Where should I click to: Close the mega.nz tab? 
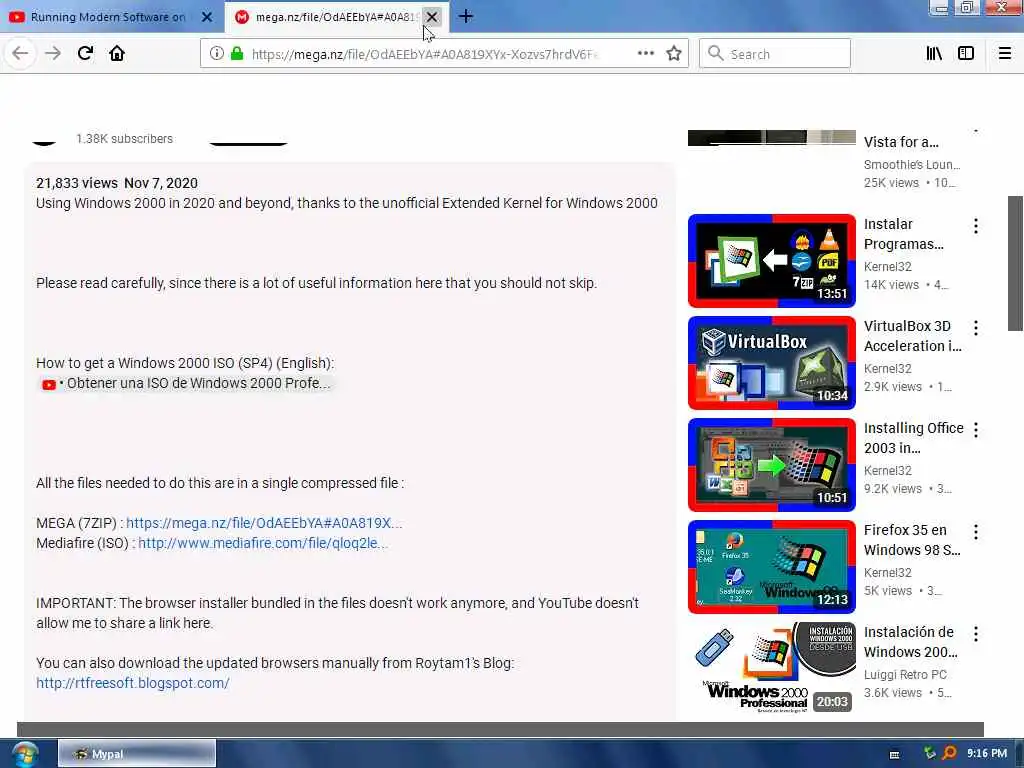432,17
